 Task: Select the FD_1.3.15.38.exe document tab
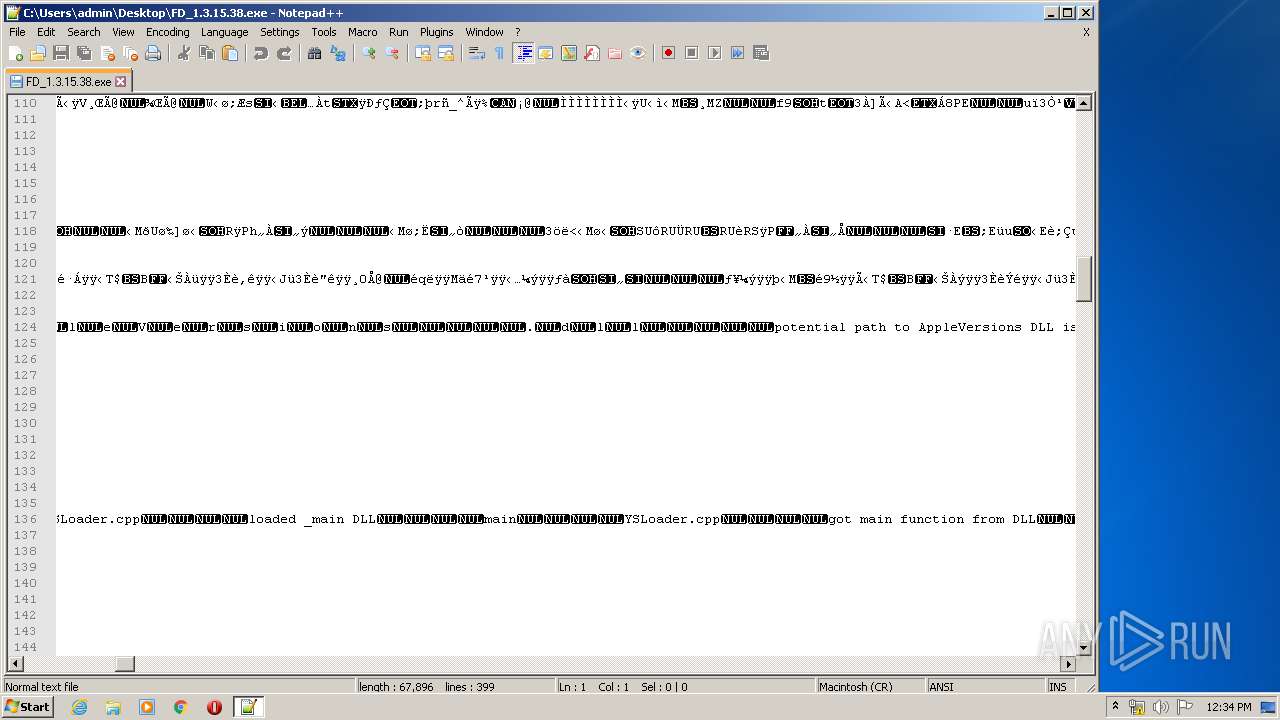[x=68, y=81]
